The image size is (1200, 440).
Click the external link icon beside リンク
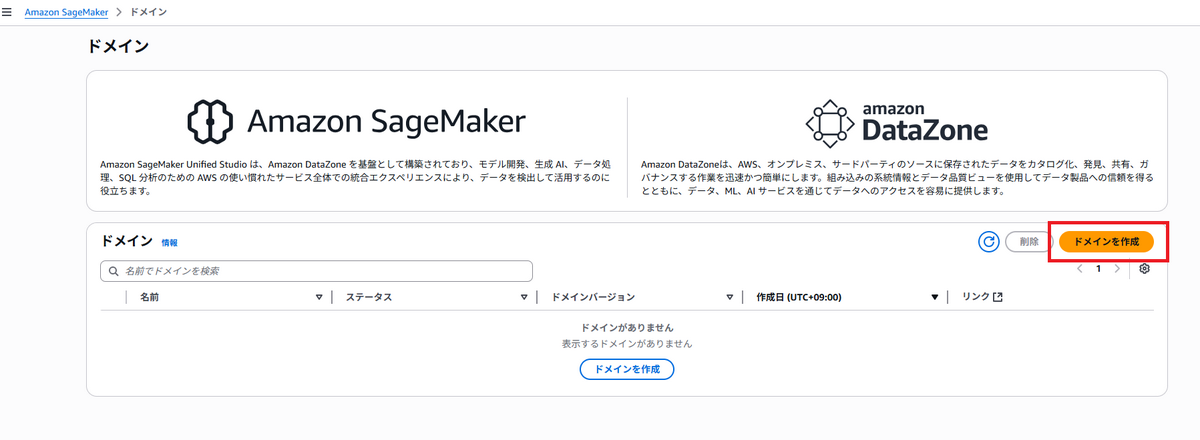pyautogui.click(x=997, y=297)
